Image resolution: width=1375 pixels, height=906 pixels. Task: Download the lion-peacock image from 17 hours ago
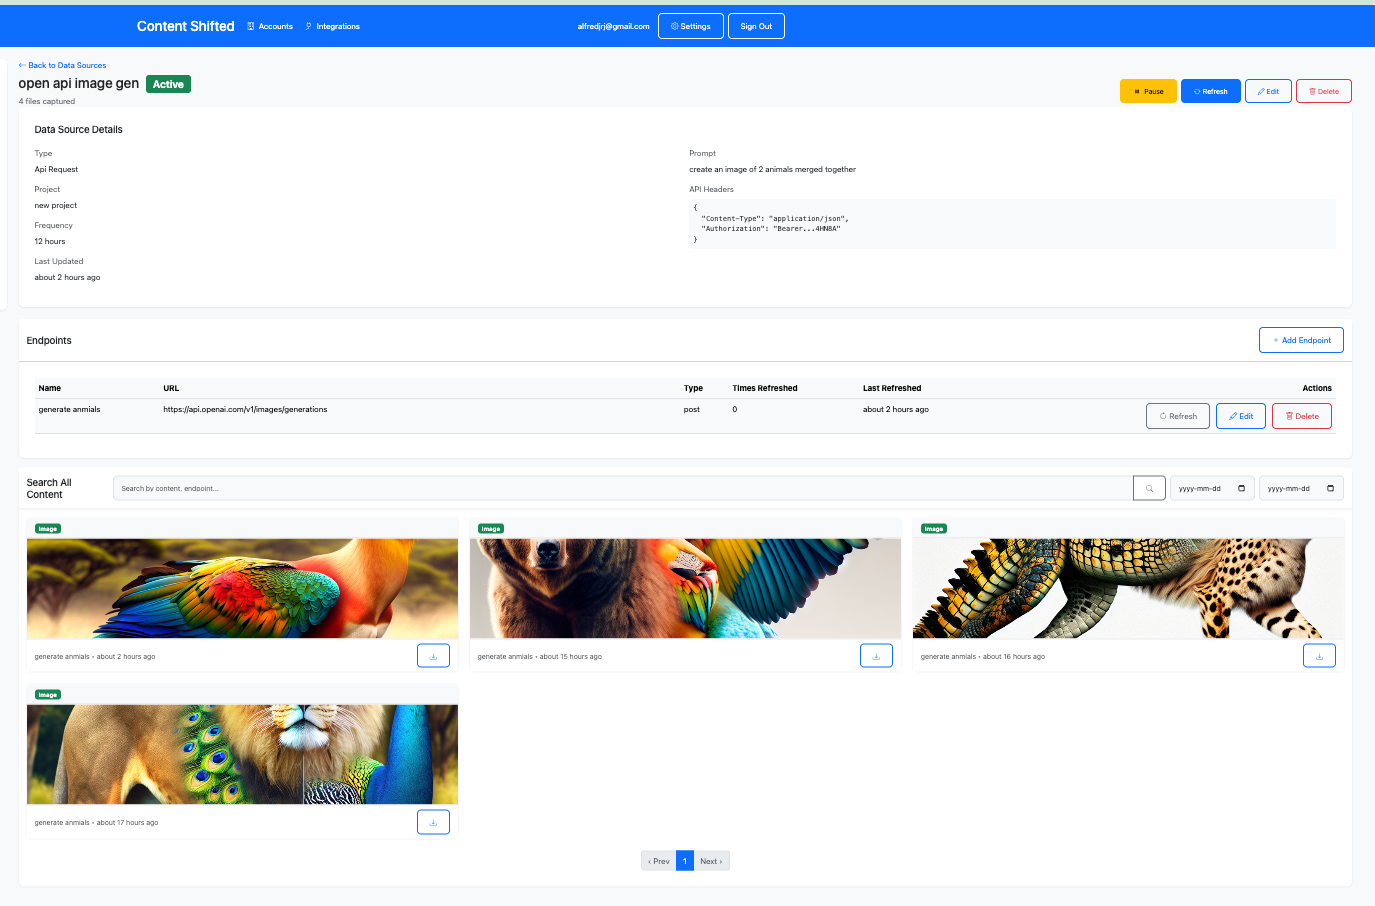pos(433,822)
